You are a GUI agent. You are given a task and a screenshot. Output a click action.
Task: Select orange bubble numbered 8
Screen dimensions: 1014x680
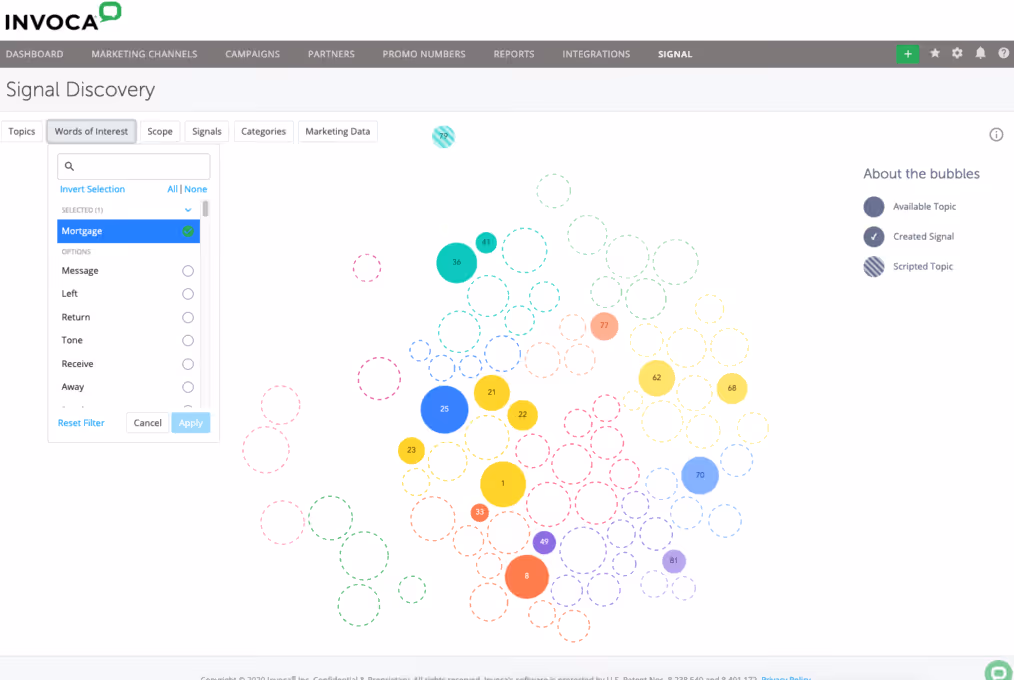(x=526, y=576)
